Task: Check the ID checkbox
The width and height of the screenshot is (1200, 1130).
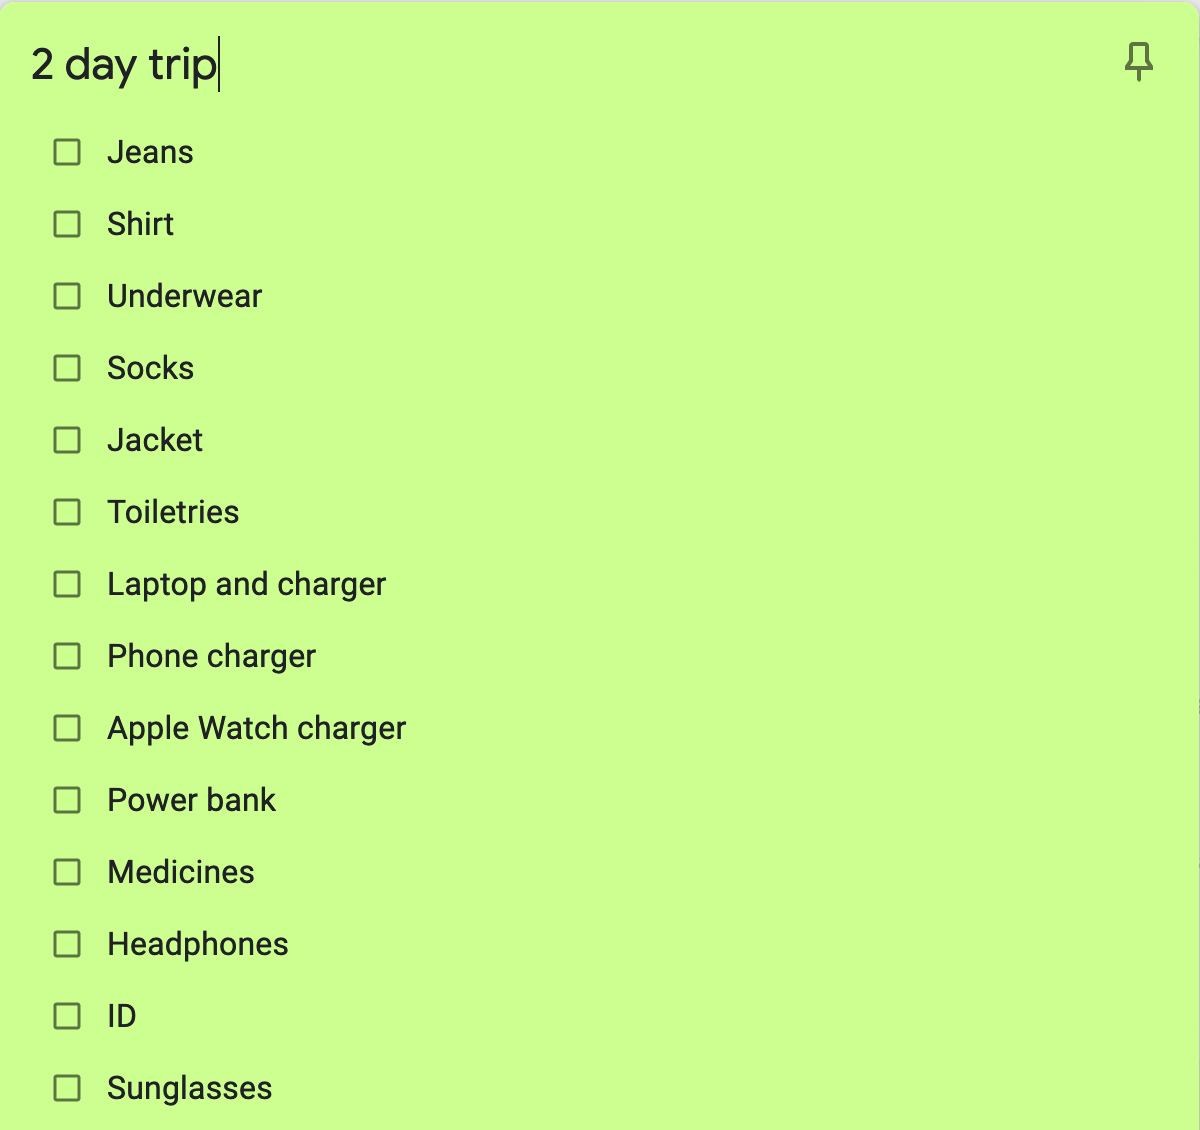Action: click(67, 1016)
